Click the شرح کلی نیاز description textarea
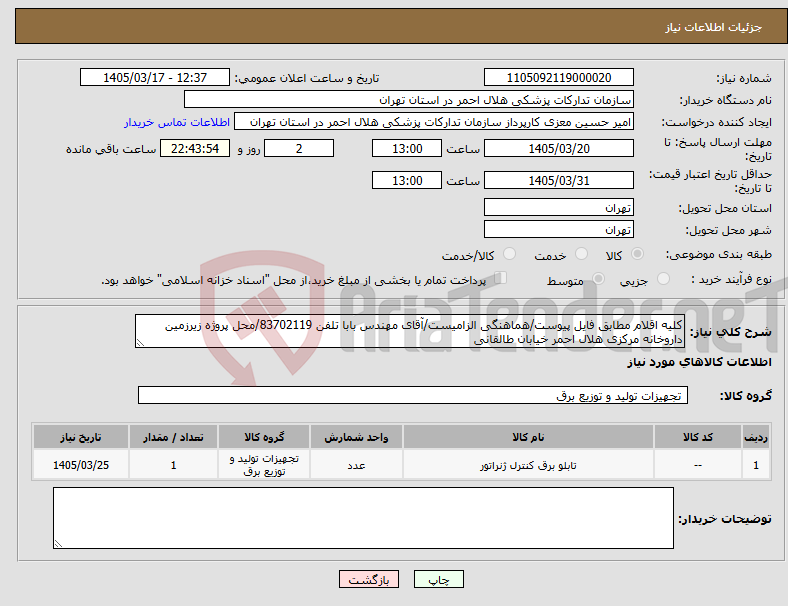Viewport: 788px width, 606px height. pos(410,332)
